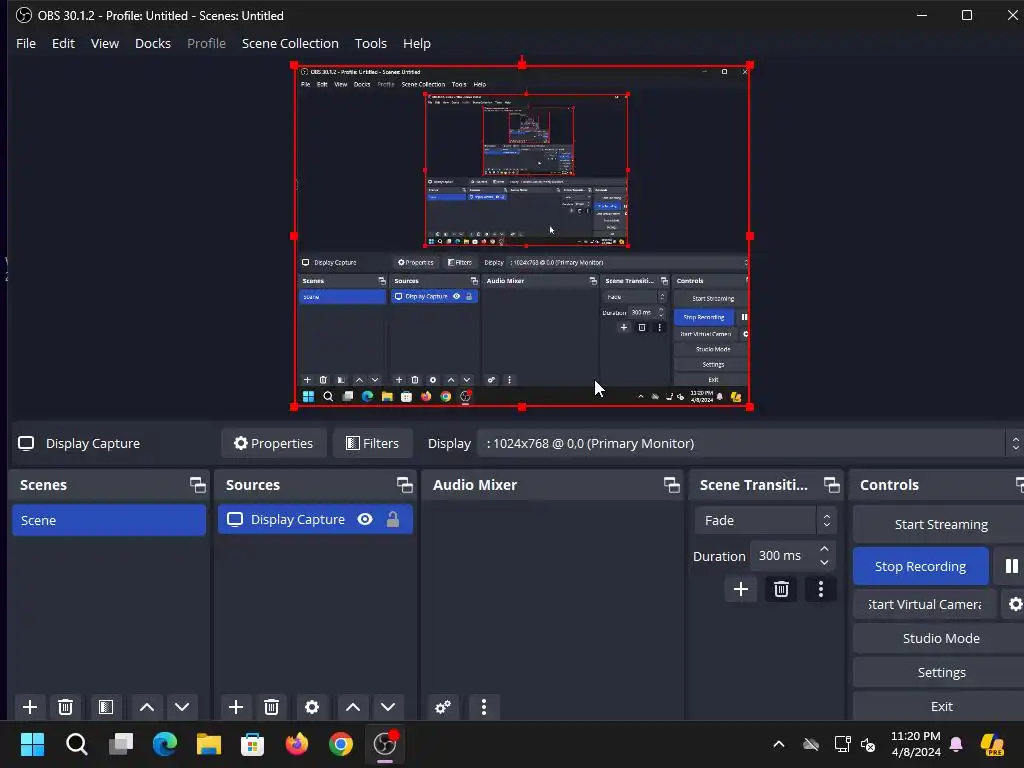1024x768 pixels.
Task: Add a scene transition with plus icon
Action: [741, 589]
